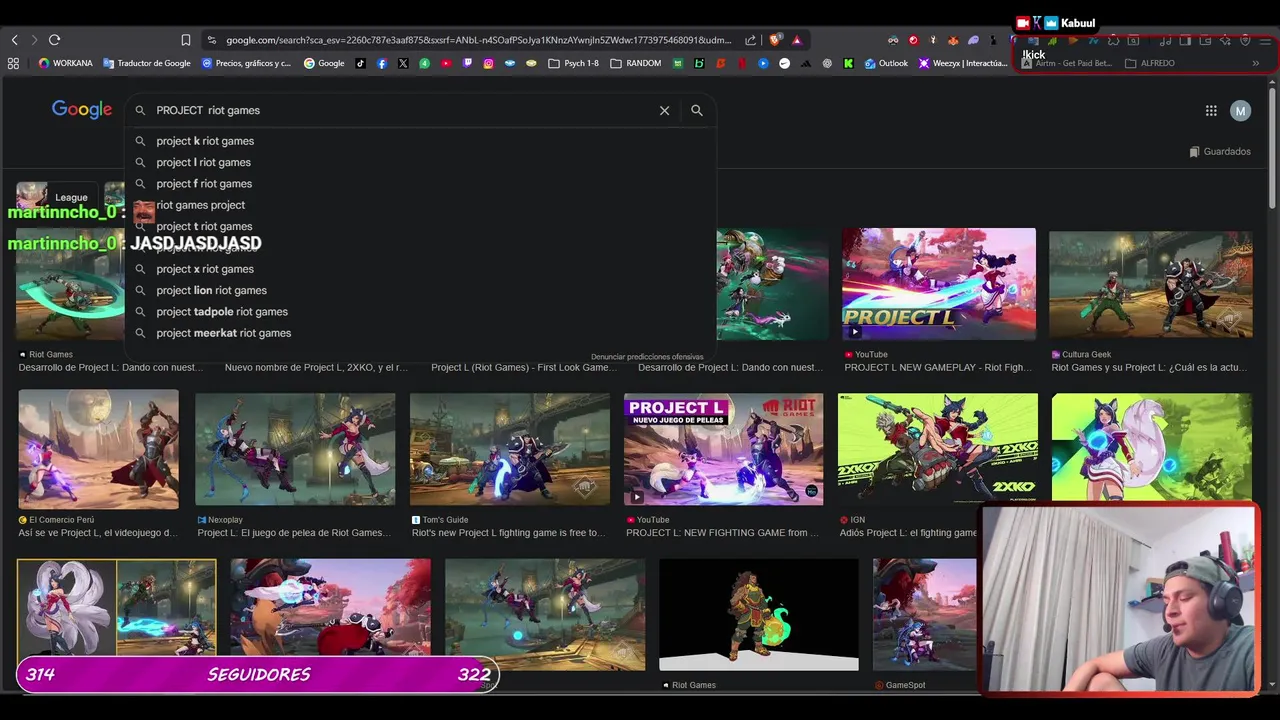Open the Illaoi 3D model image result
Image resolution: width=1280 pixels, height=720 pixels.
[758, 615]
